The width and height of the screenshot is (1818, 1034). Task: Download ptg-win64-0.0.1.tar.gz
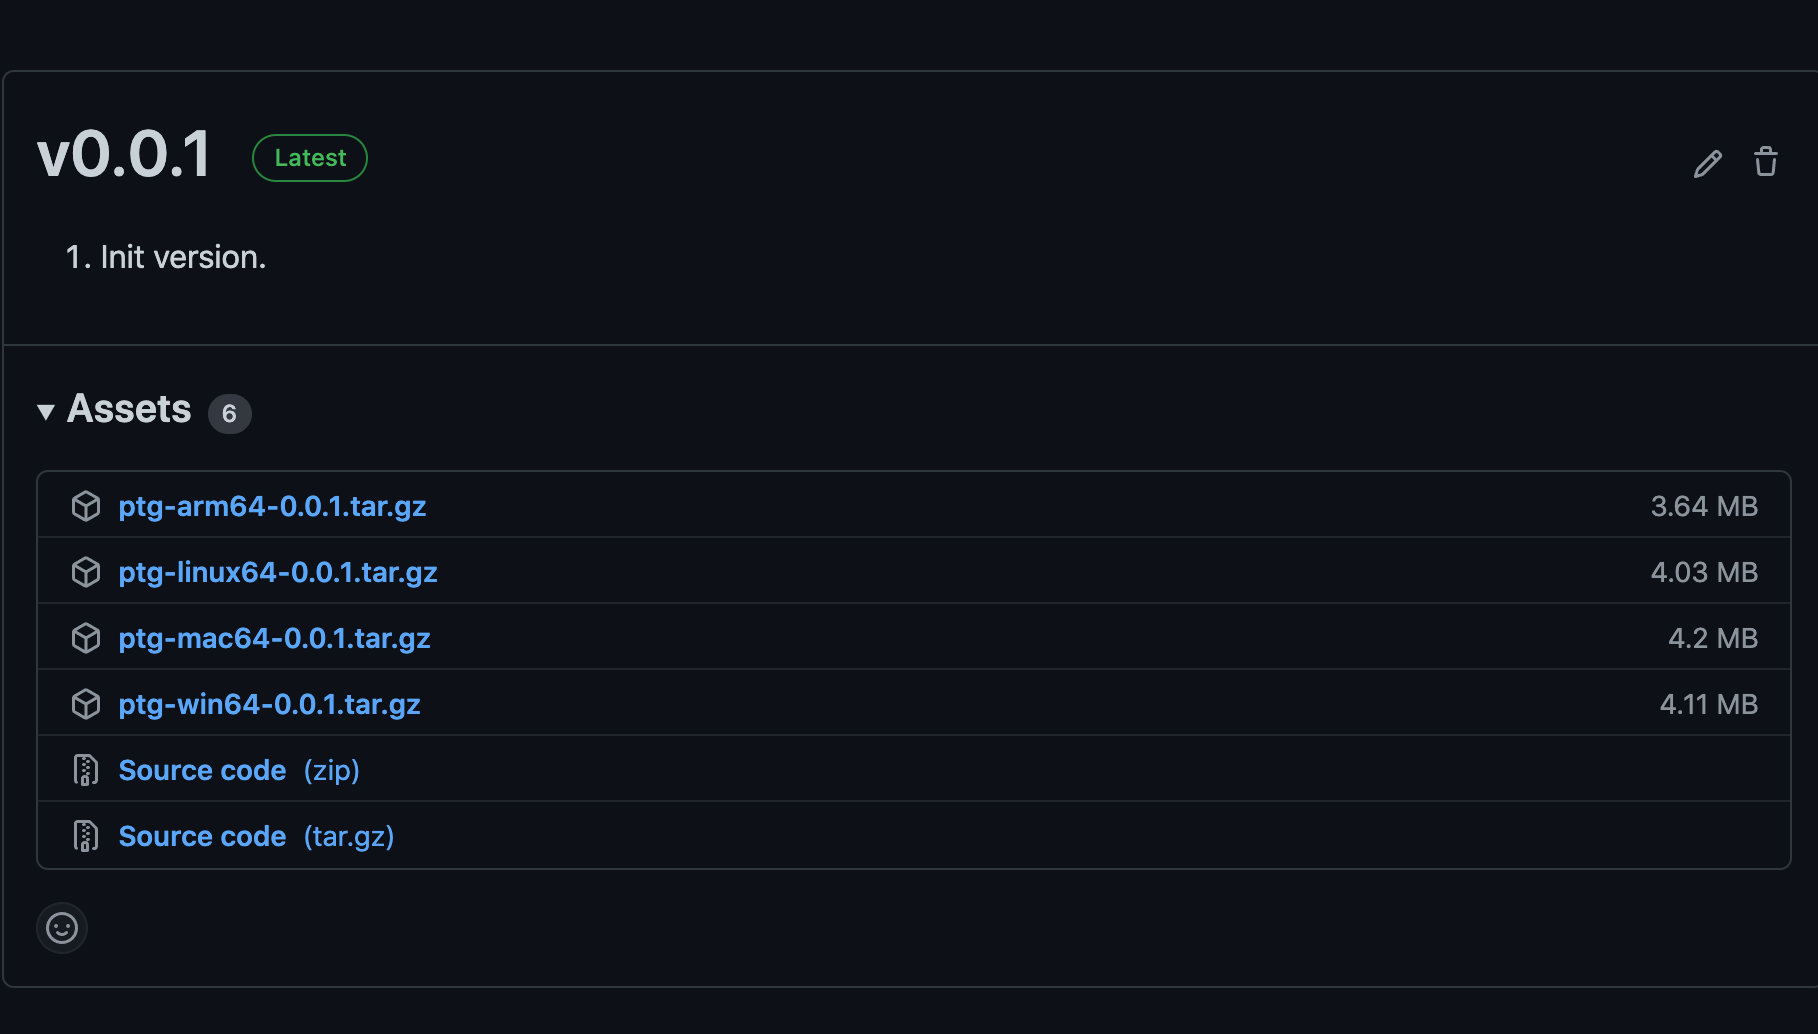click(269, 704)
